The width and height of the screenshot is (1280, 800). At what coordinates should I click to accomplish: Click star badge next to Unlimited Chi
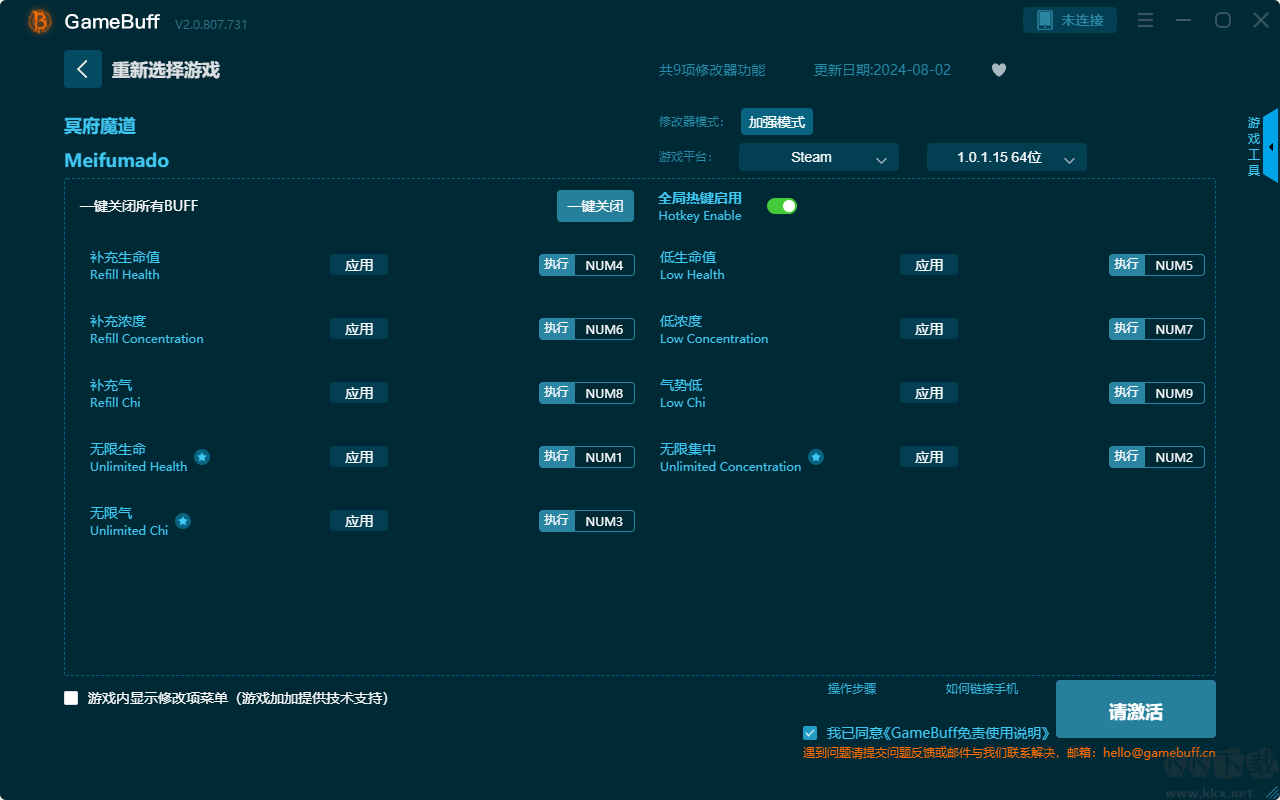183,521
